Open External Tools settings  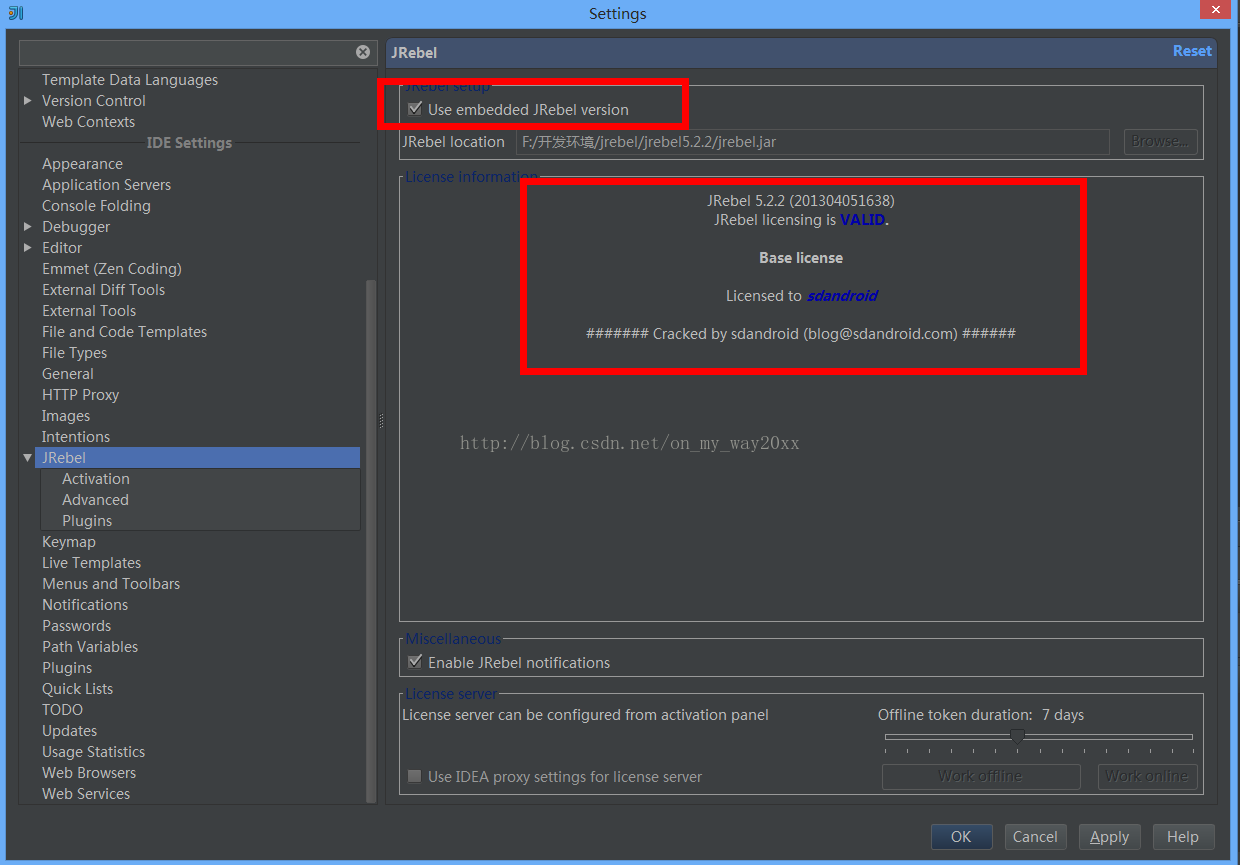point(89,311)
